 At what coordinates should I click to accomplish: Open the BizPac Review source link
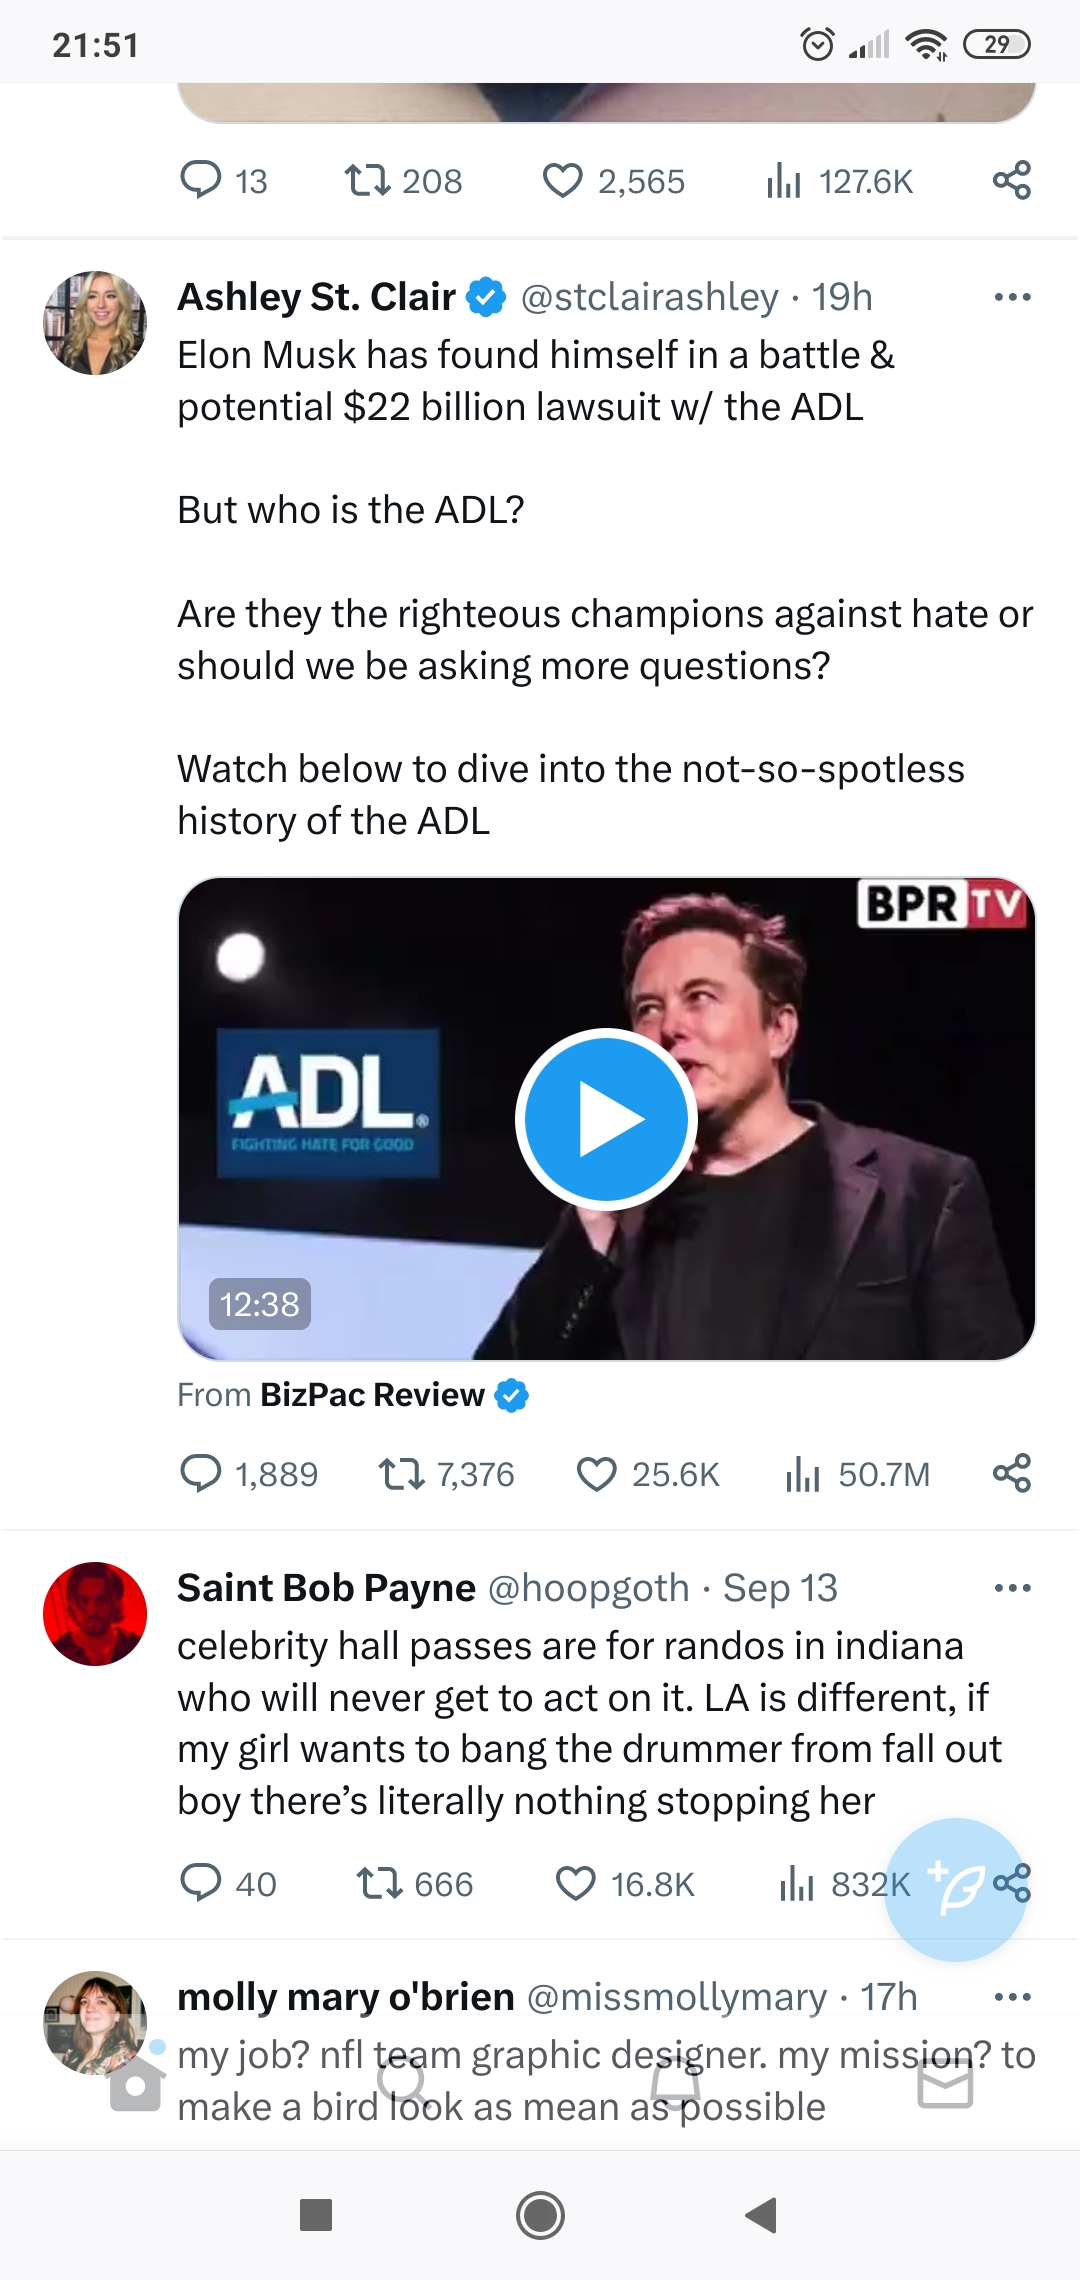pos(372,1395)
